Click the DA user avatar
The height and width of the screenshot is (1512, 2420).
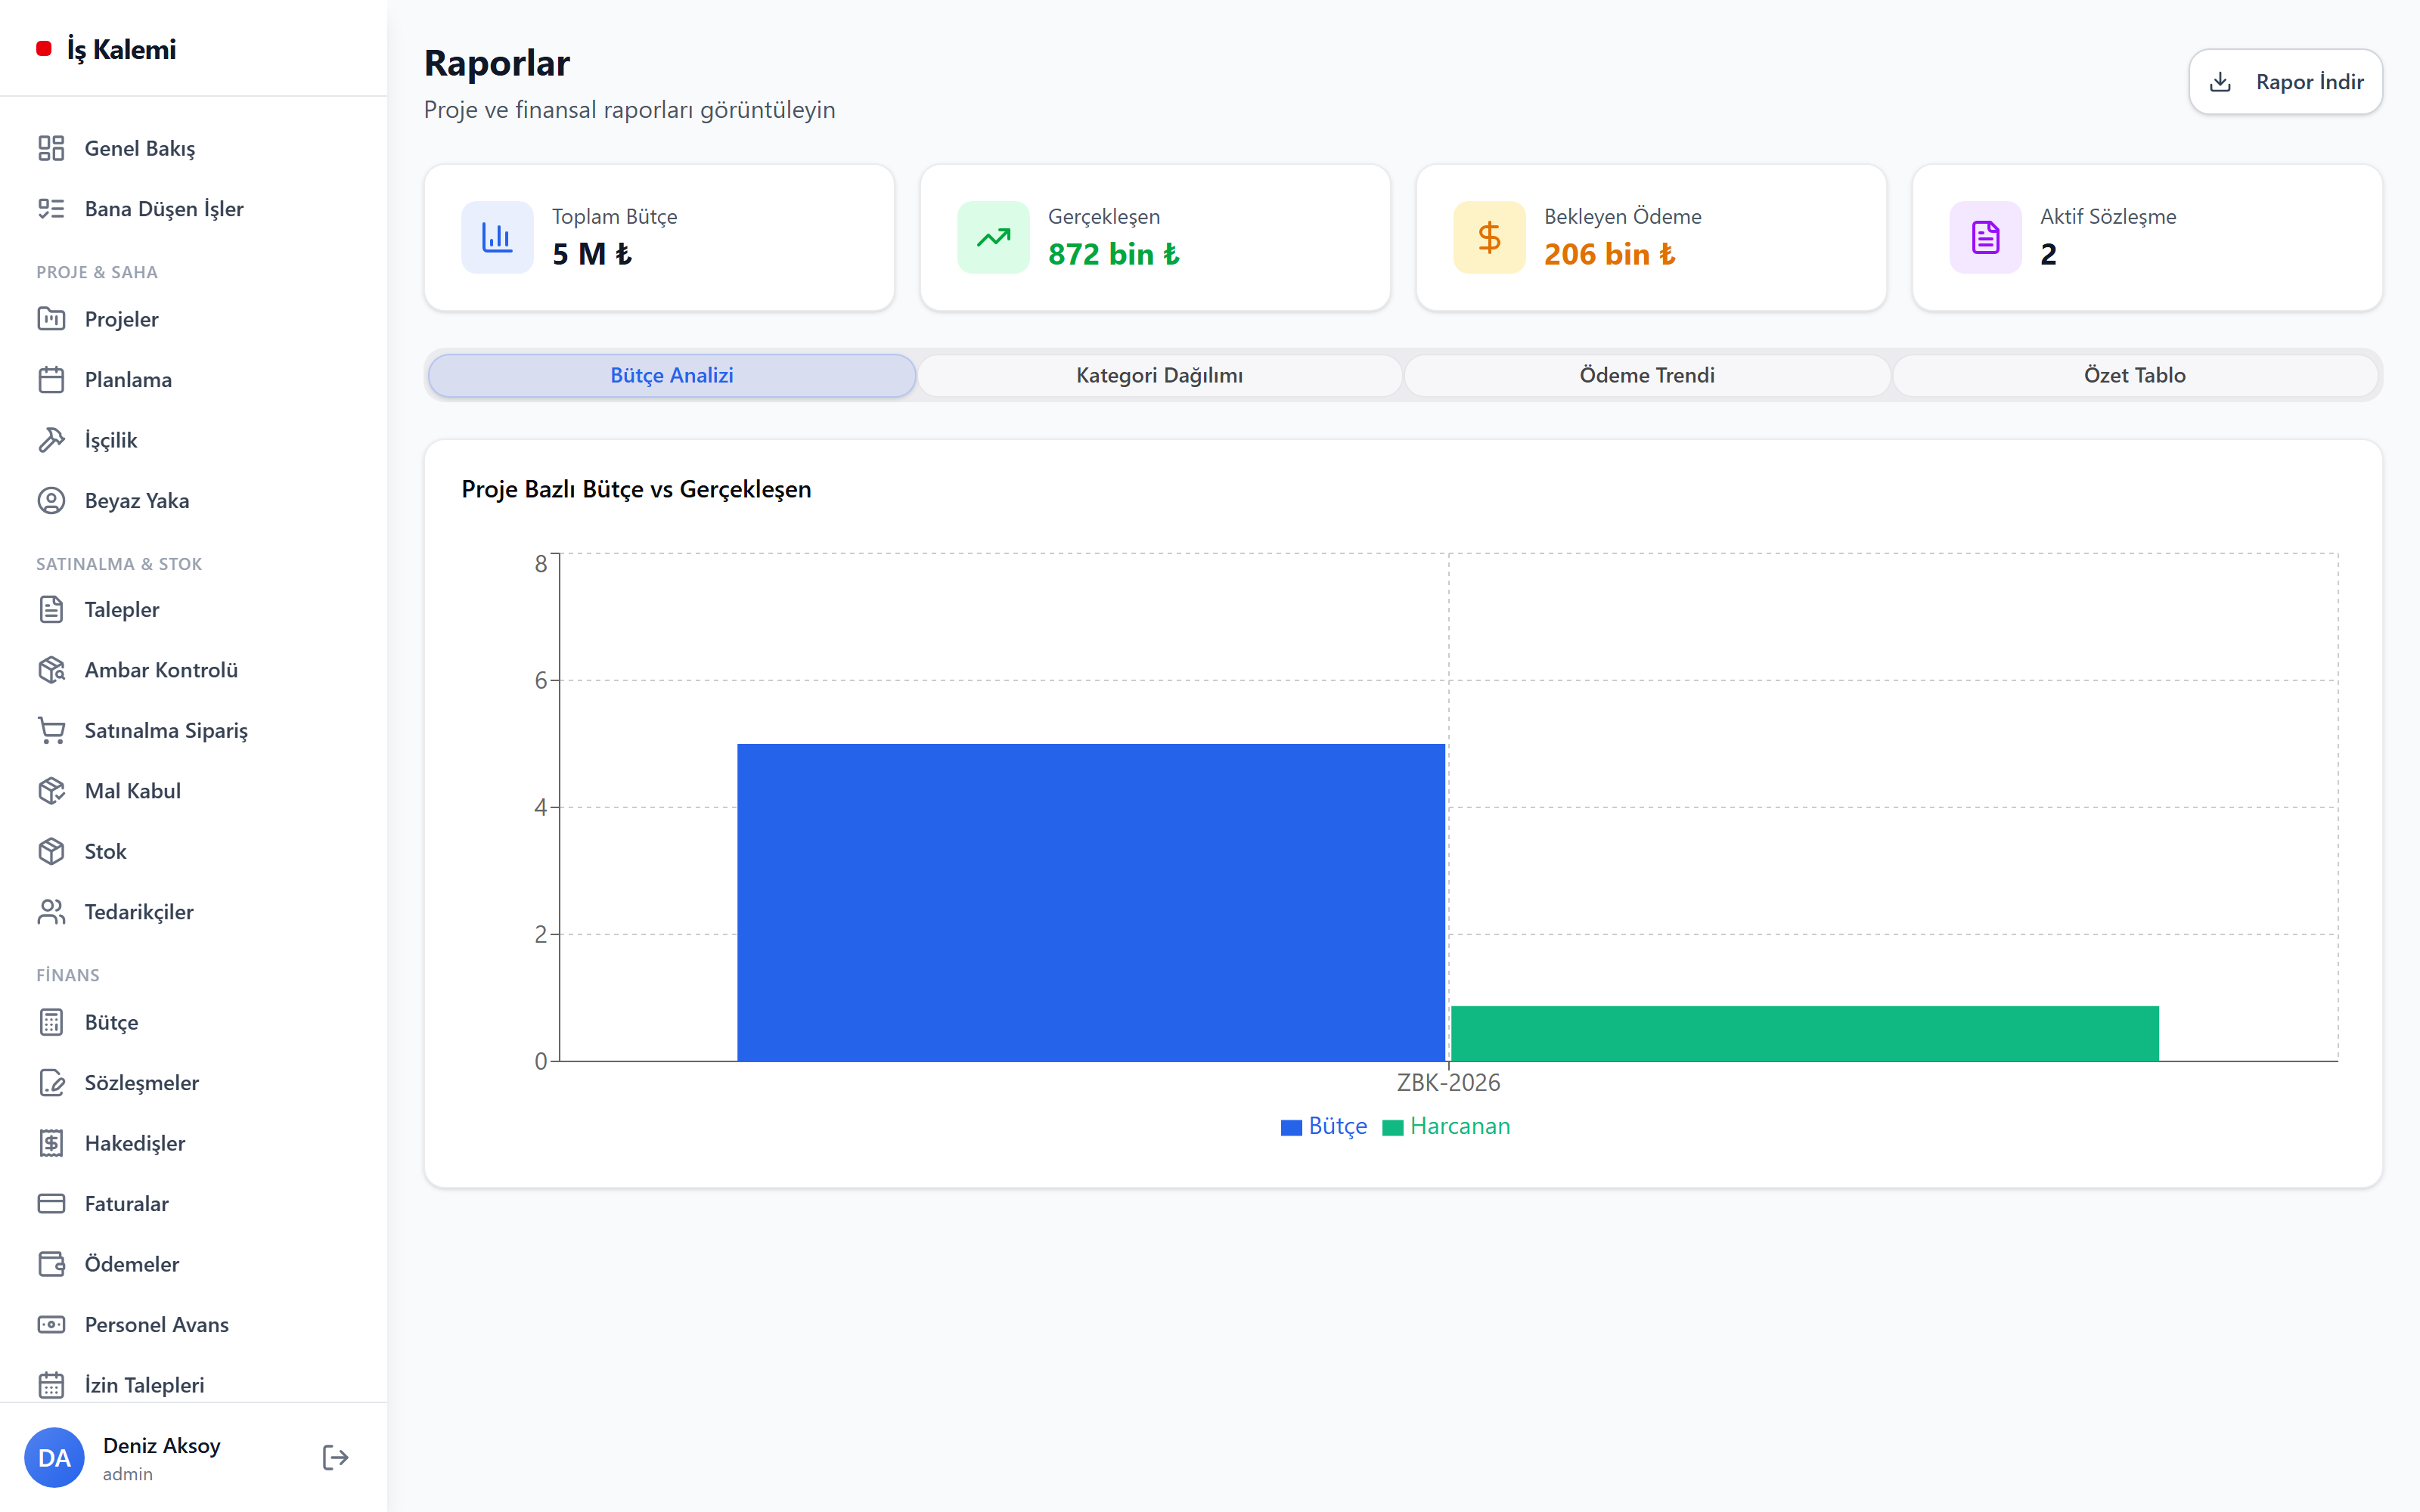click(x=54, y=1457)
